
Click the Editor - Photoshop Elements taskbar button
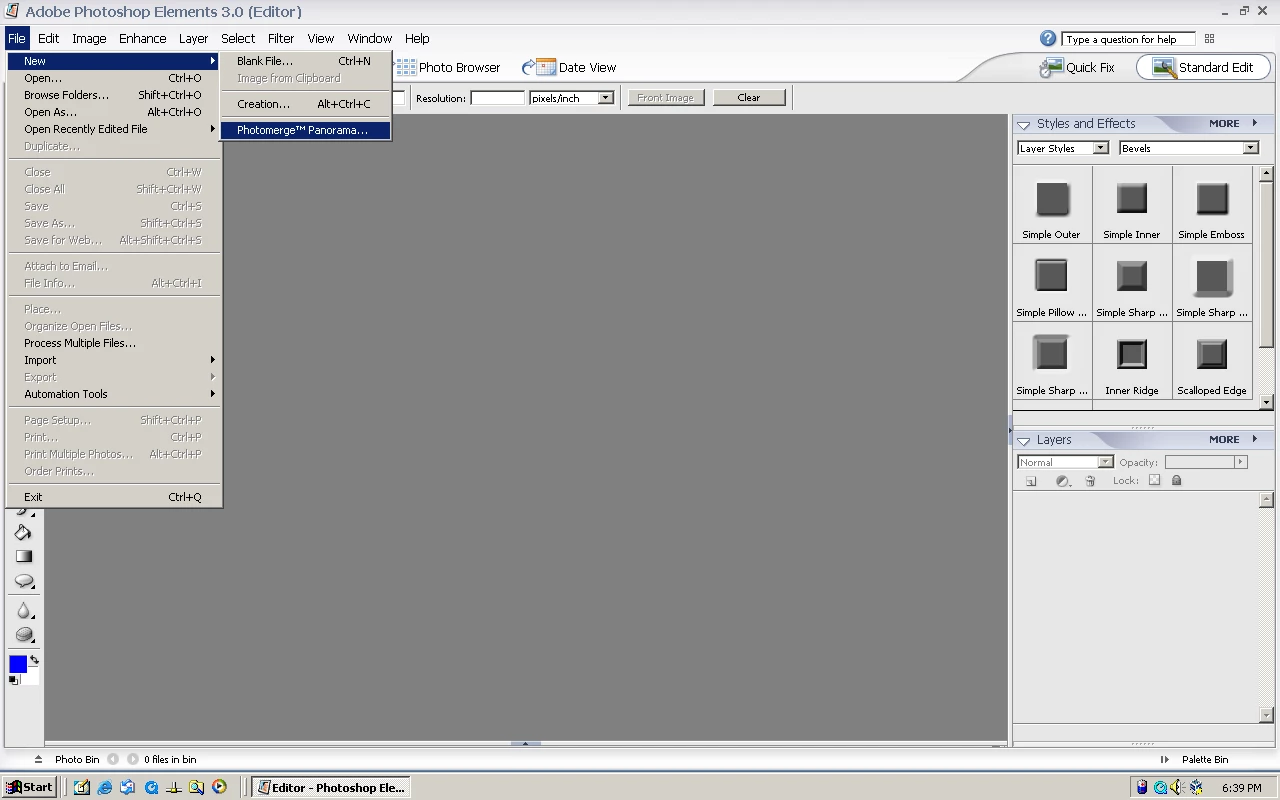point(331,787)
